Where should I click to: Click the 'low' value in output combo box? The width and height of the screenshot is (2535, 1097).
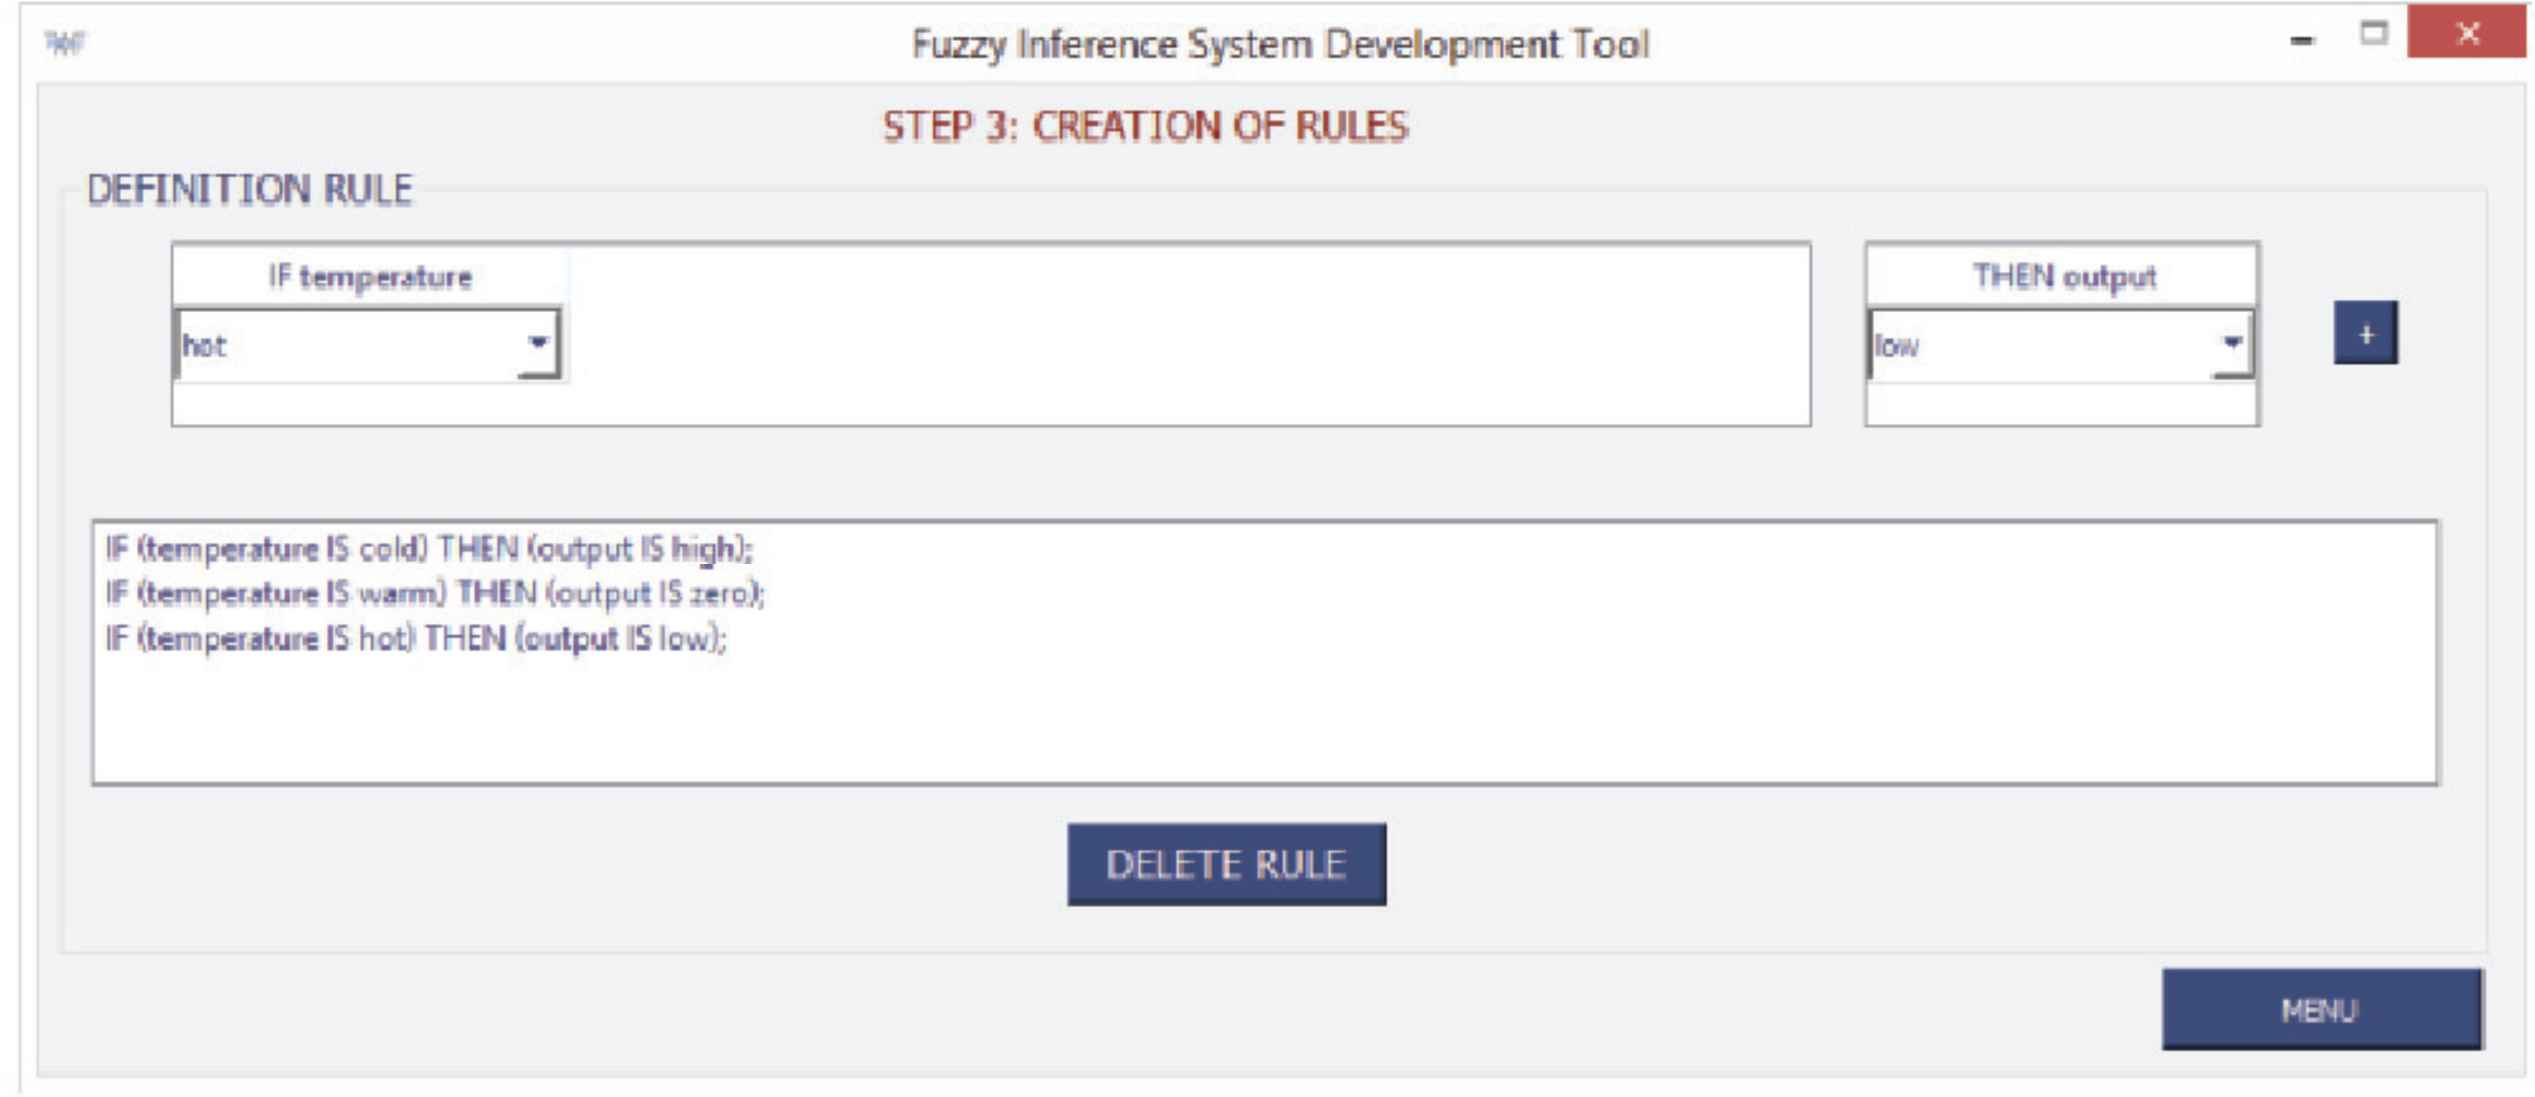tap(2030, 346)
